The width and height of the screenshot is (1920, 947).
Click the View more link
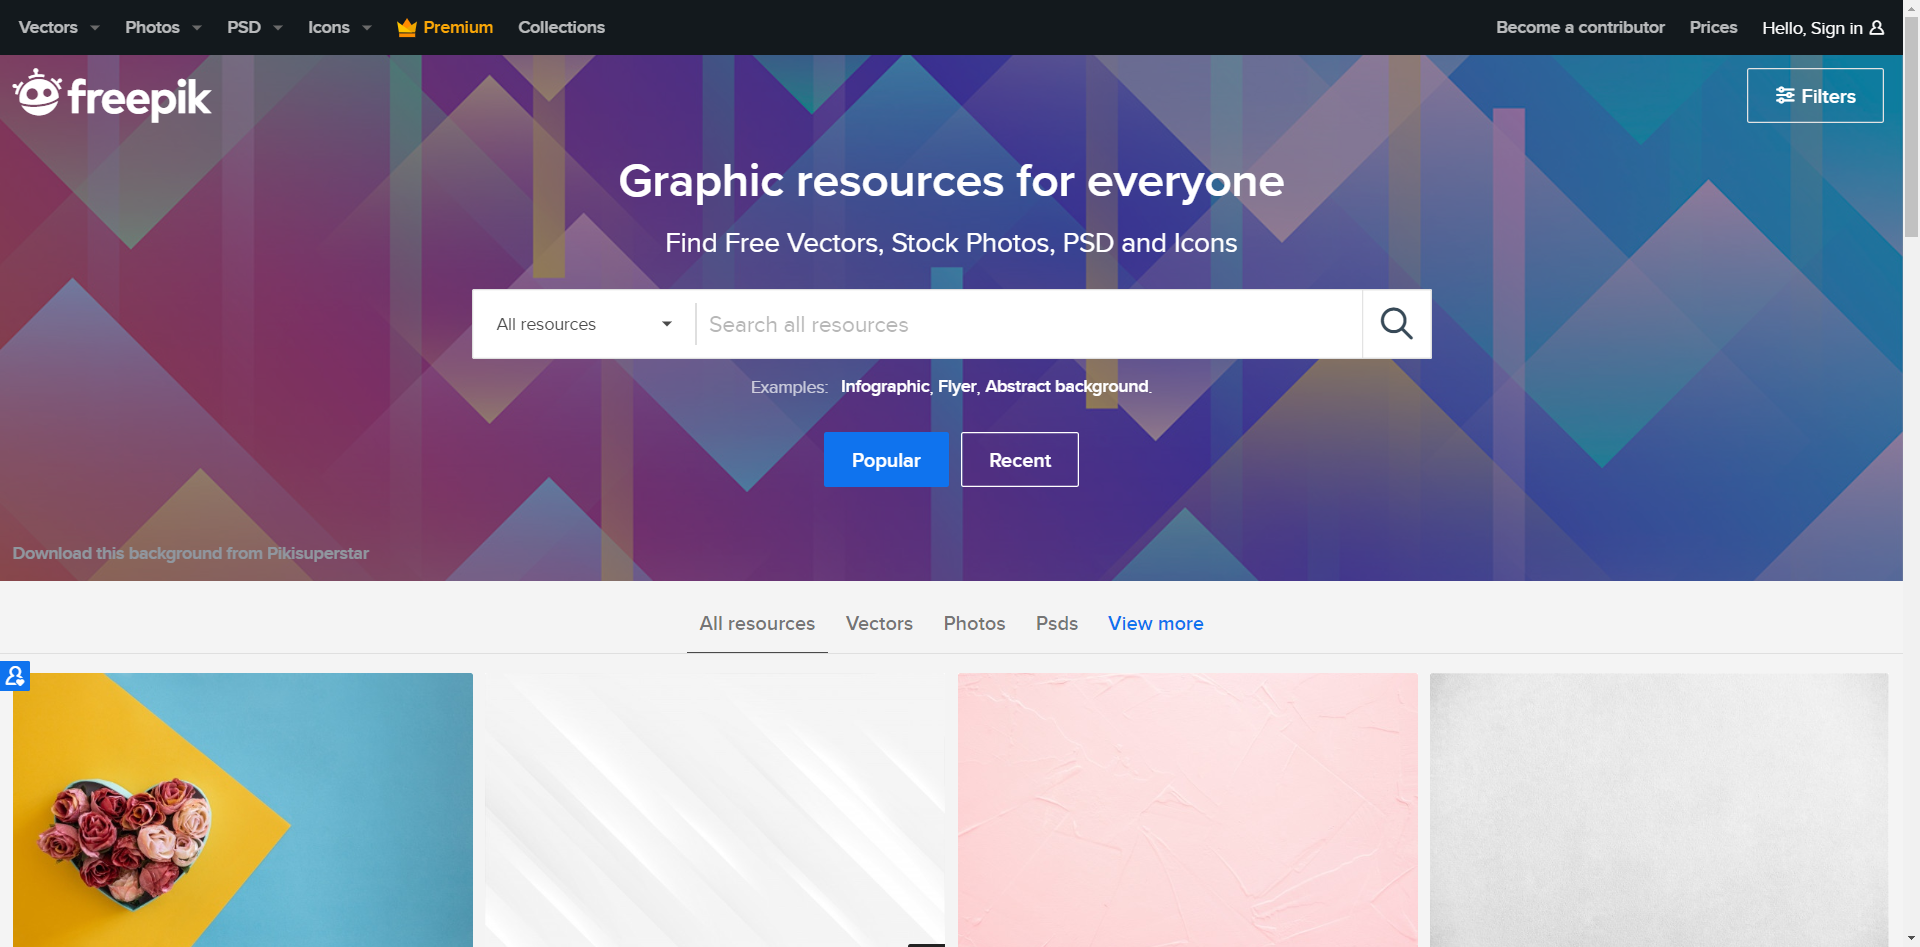[1156, 623]
